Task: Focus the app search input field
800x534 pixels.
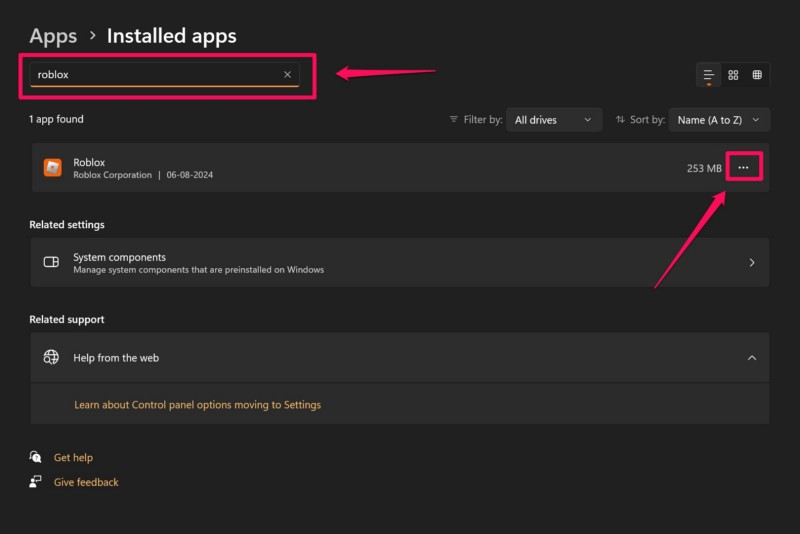Action: (150, 74)
